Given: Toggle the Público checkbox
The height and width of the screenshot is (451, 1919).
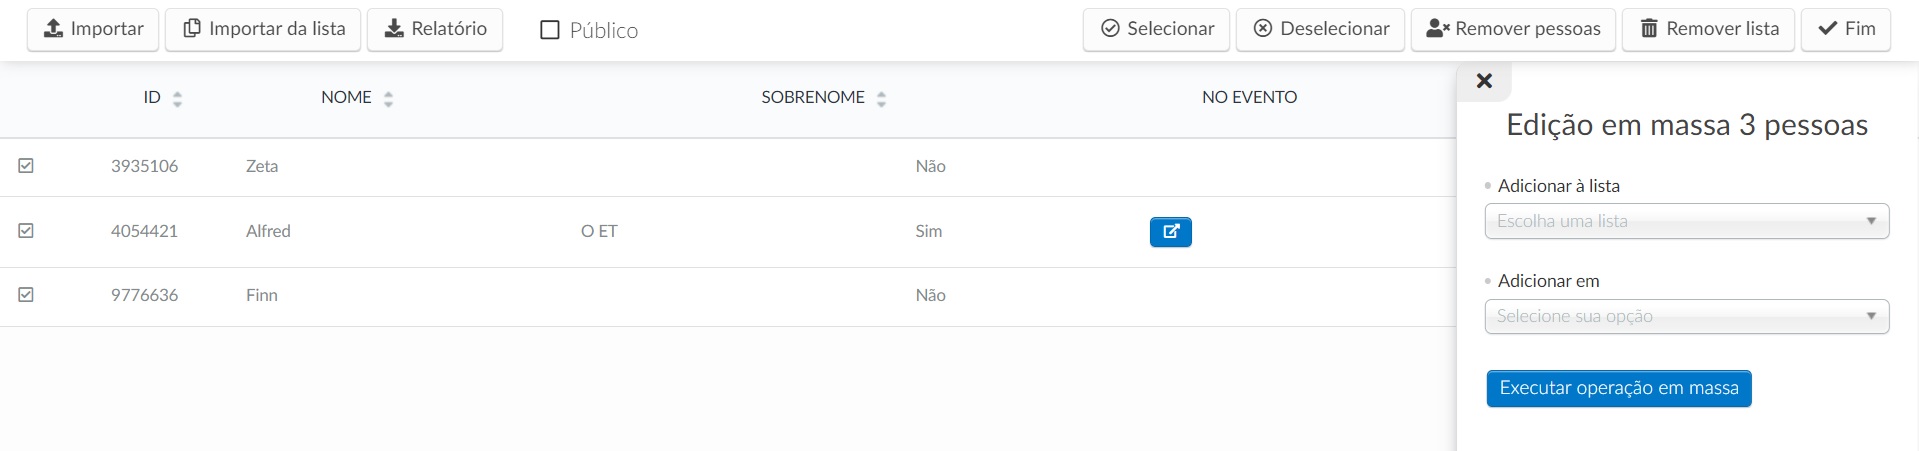Looking at the screenshot, I should (x=549, y=30).
